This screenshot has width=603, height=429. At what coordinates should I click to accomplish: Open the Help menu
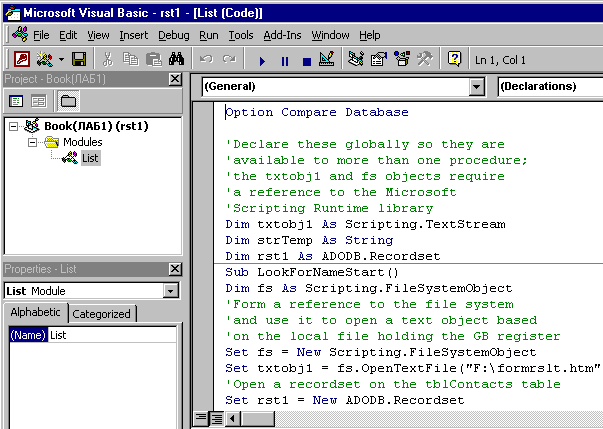tap(370, 35)
